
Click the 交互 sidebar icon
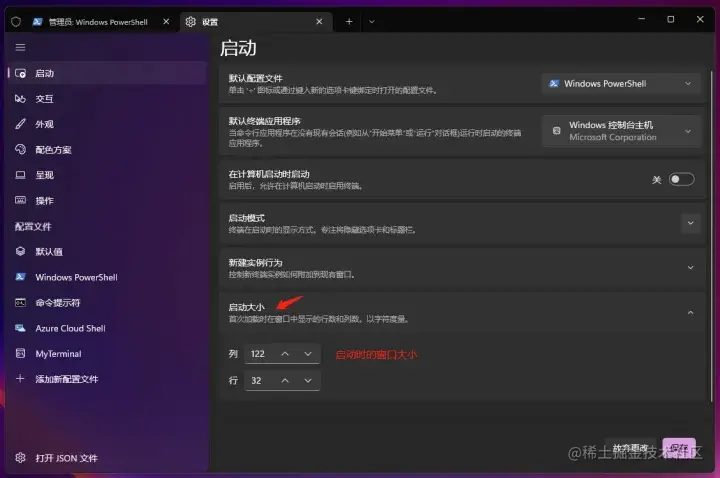[x=20, y=99]
